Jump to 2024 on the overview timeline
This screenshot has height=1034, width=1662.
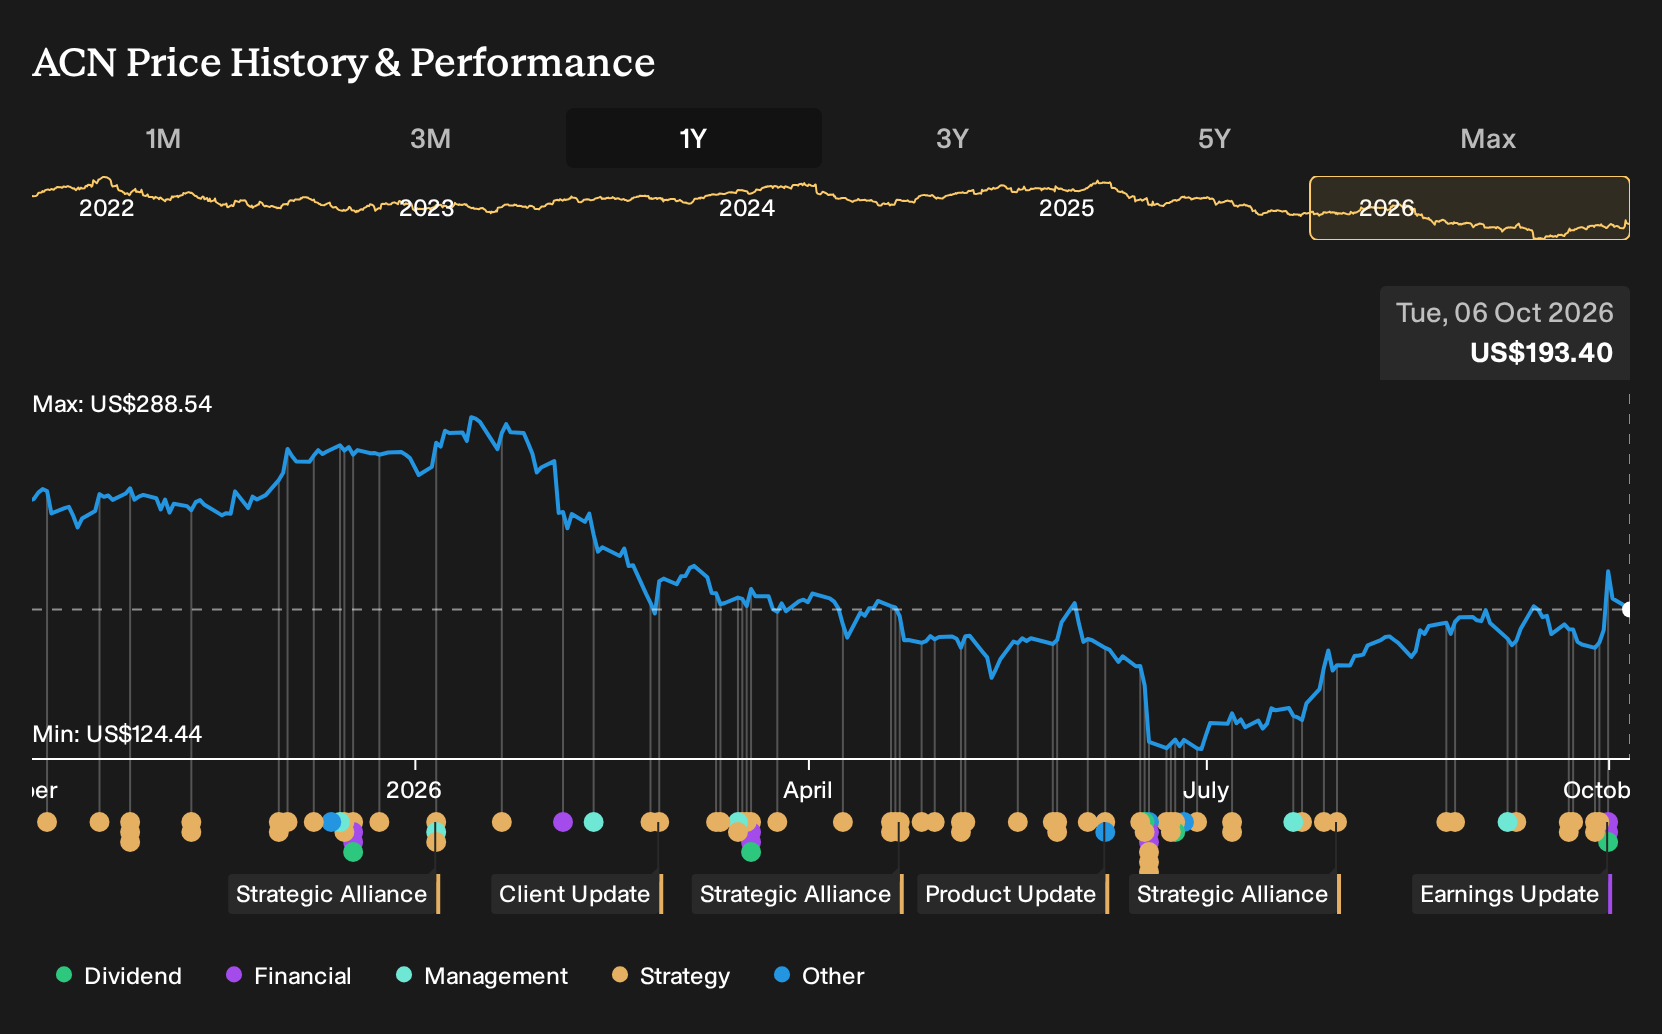coord(747,208)
